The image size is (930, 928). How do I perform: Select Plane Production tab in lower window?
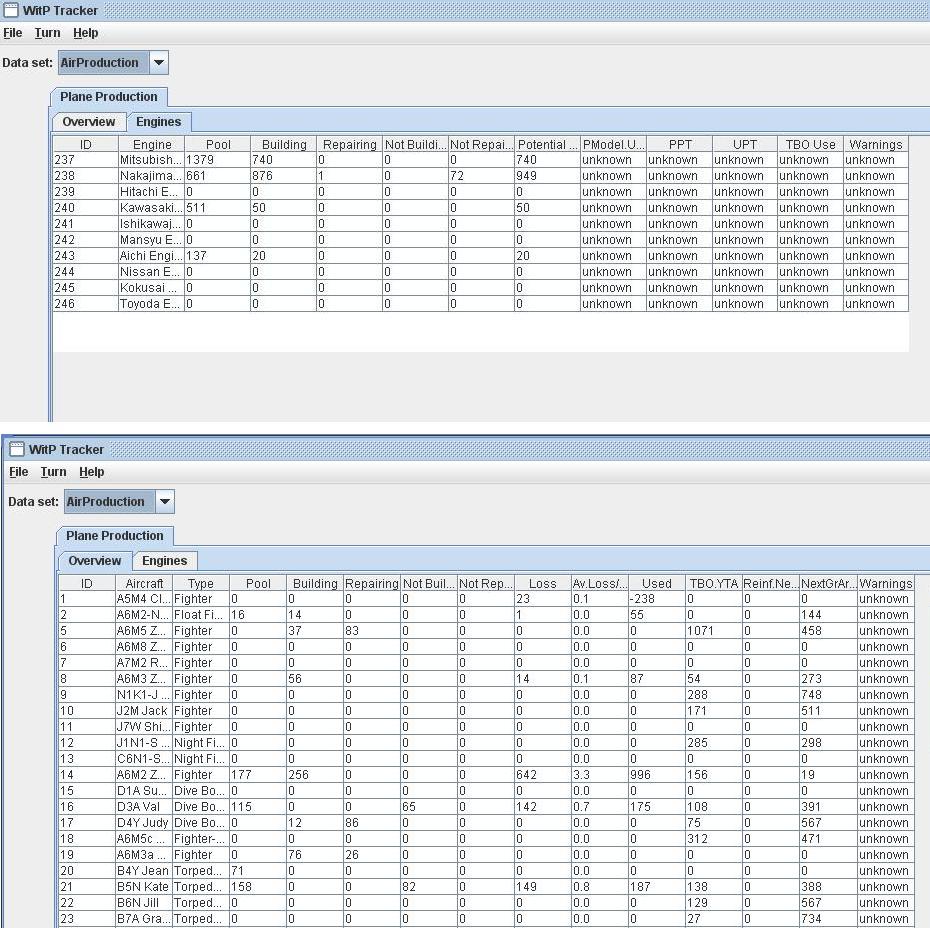(114, 535)
